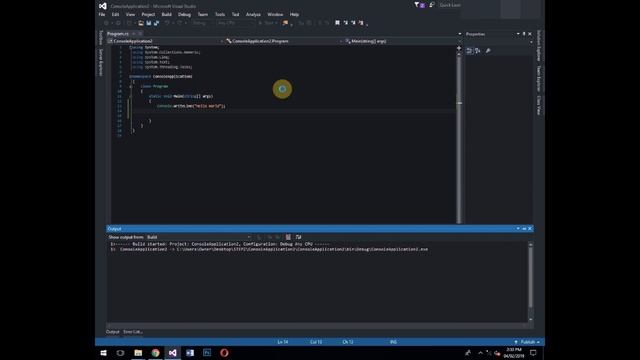Open the Debug configuration dropdown

tap(202, 23)
